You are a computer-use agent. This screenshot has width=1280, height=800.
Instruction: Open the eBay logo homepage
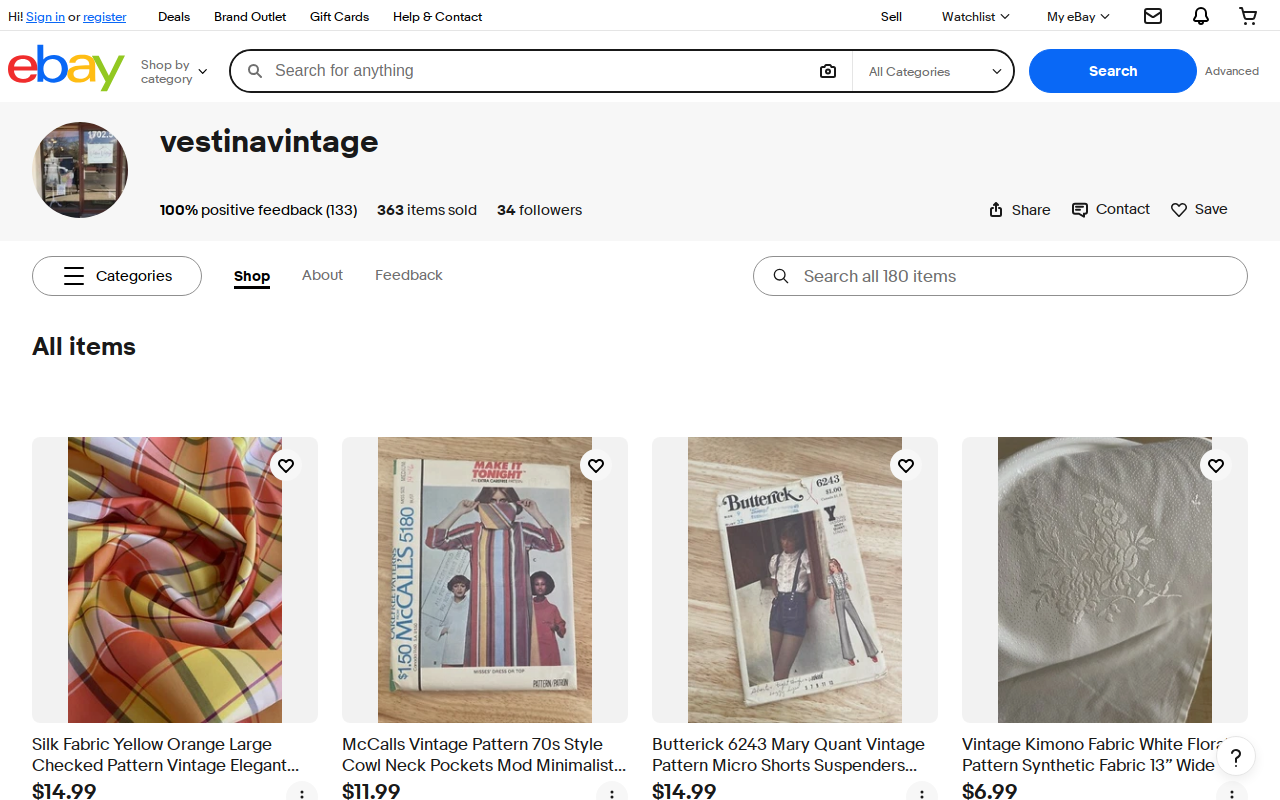pyautogui.click(x=66, y=69)
